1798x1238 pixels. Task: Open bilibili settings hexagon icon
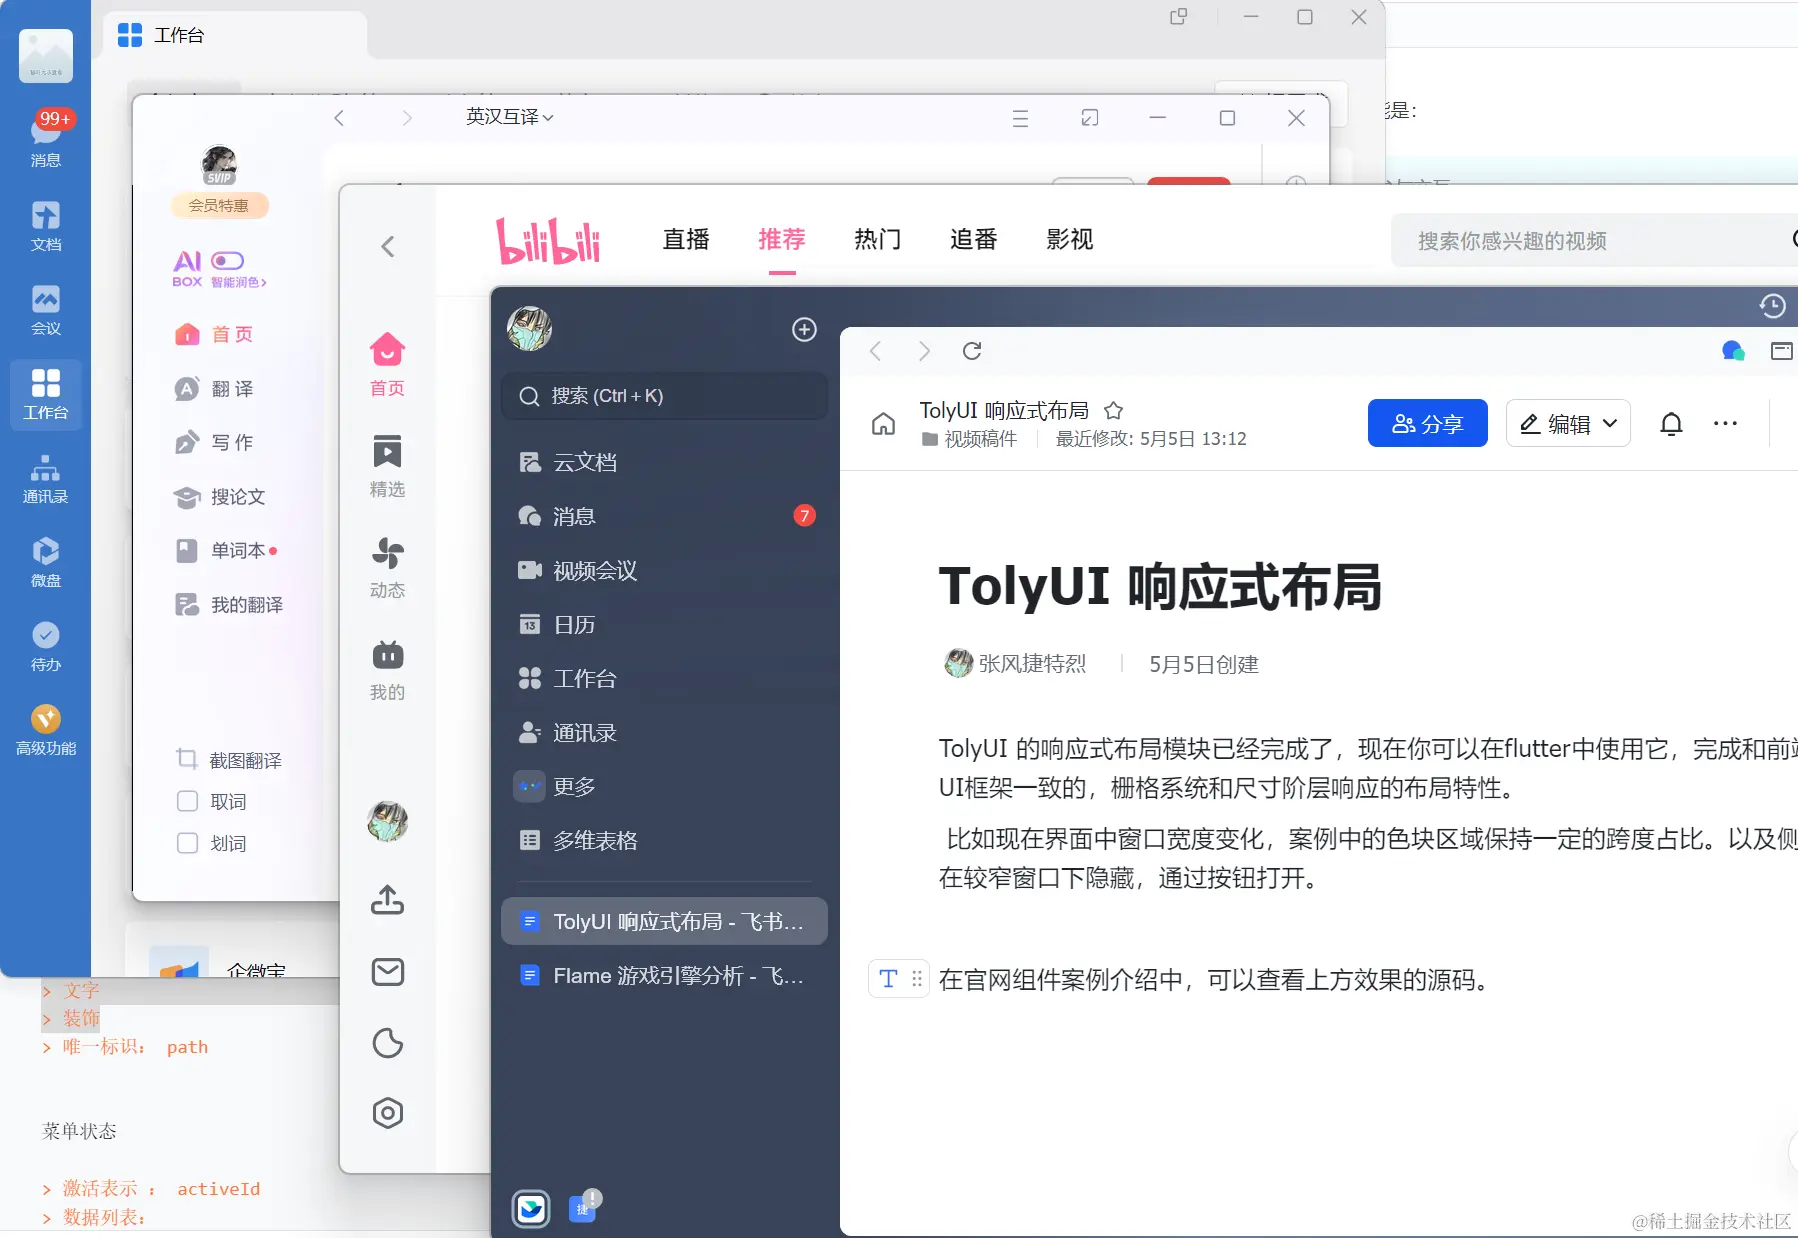pos(388,1113)
